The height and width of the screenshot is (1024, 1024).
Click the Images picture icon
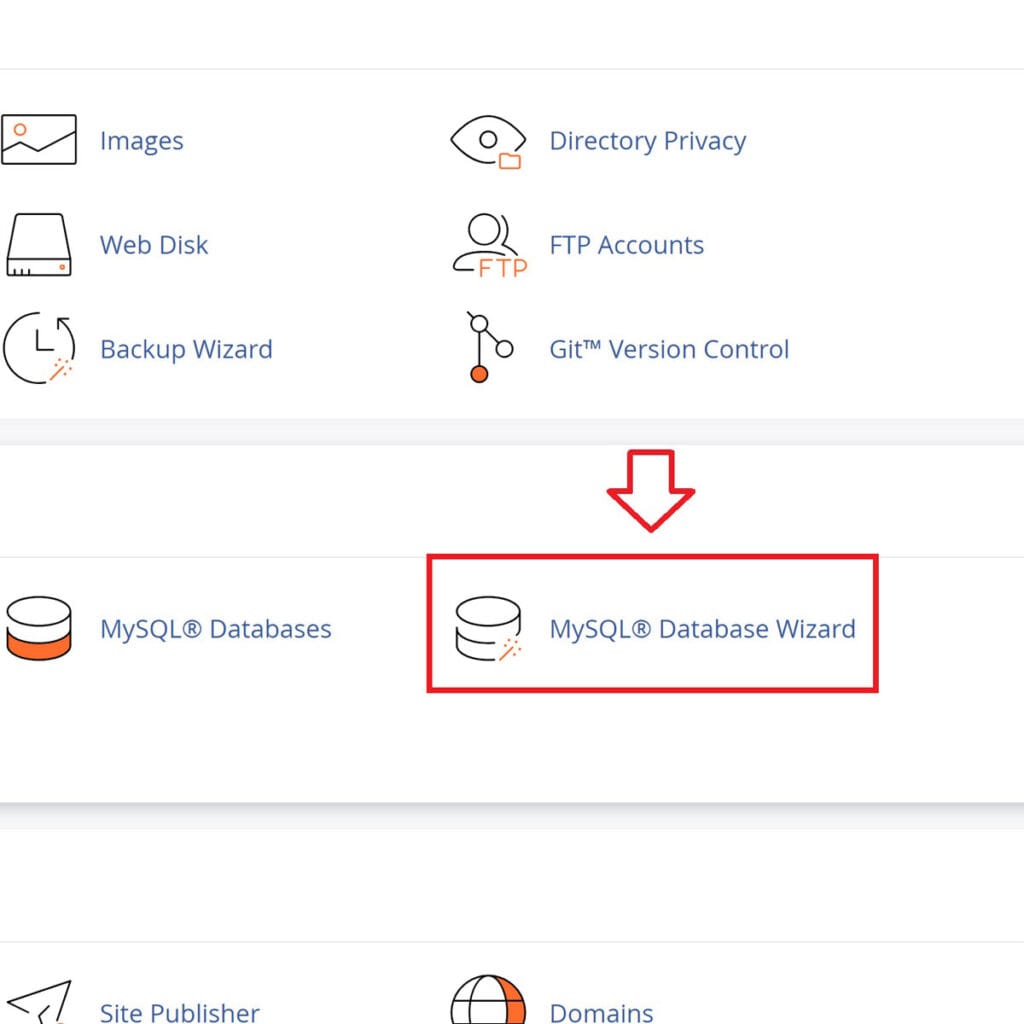point(39,140)
